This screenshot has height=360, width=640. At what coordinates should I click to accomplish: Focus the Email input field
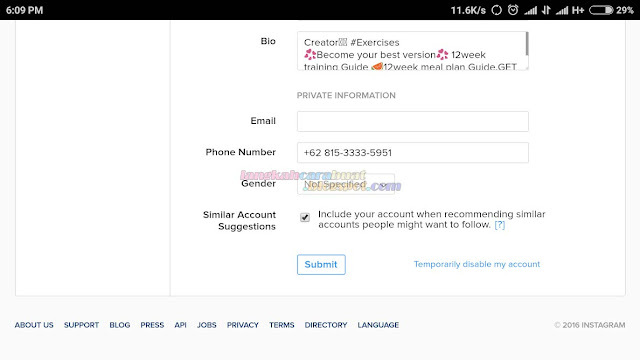(413, 121)
